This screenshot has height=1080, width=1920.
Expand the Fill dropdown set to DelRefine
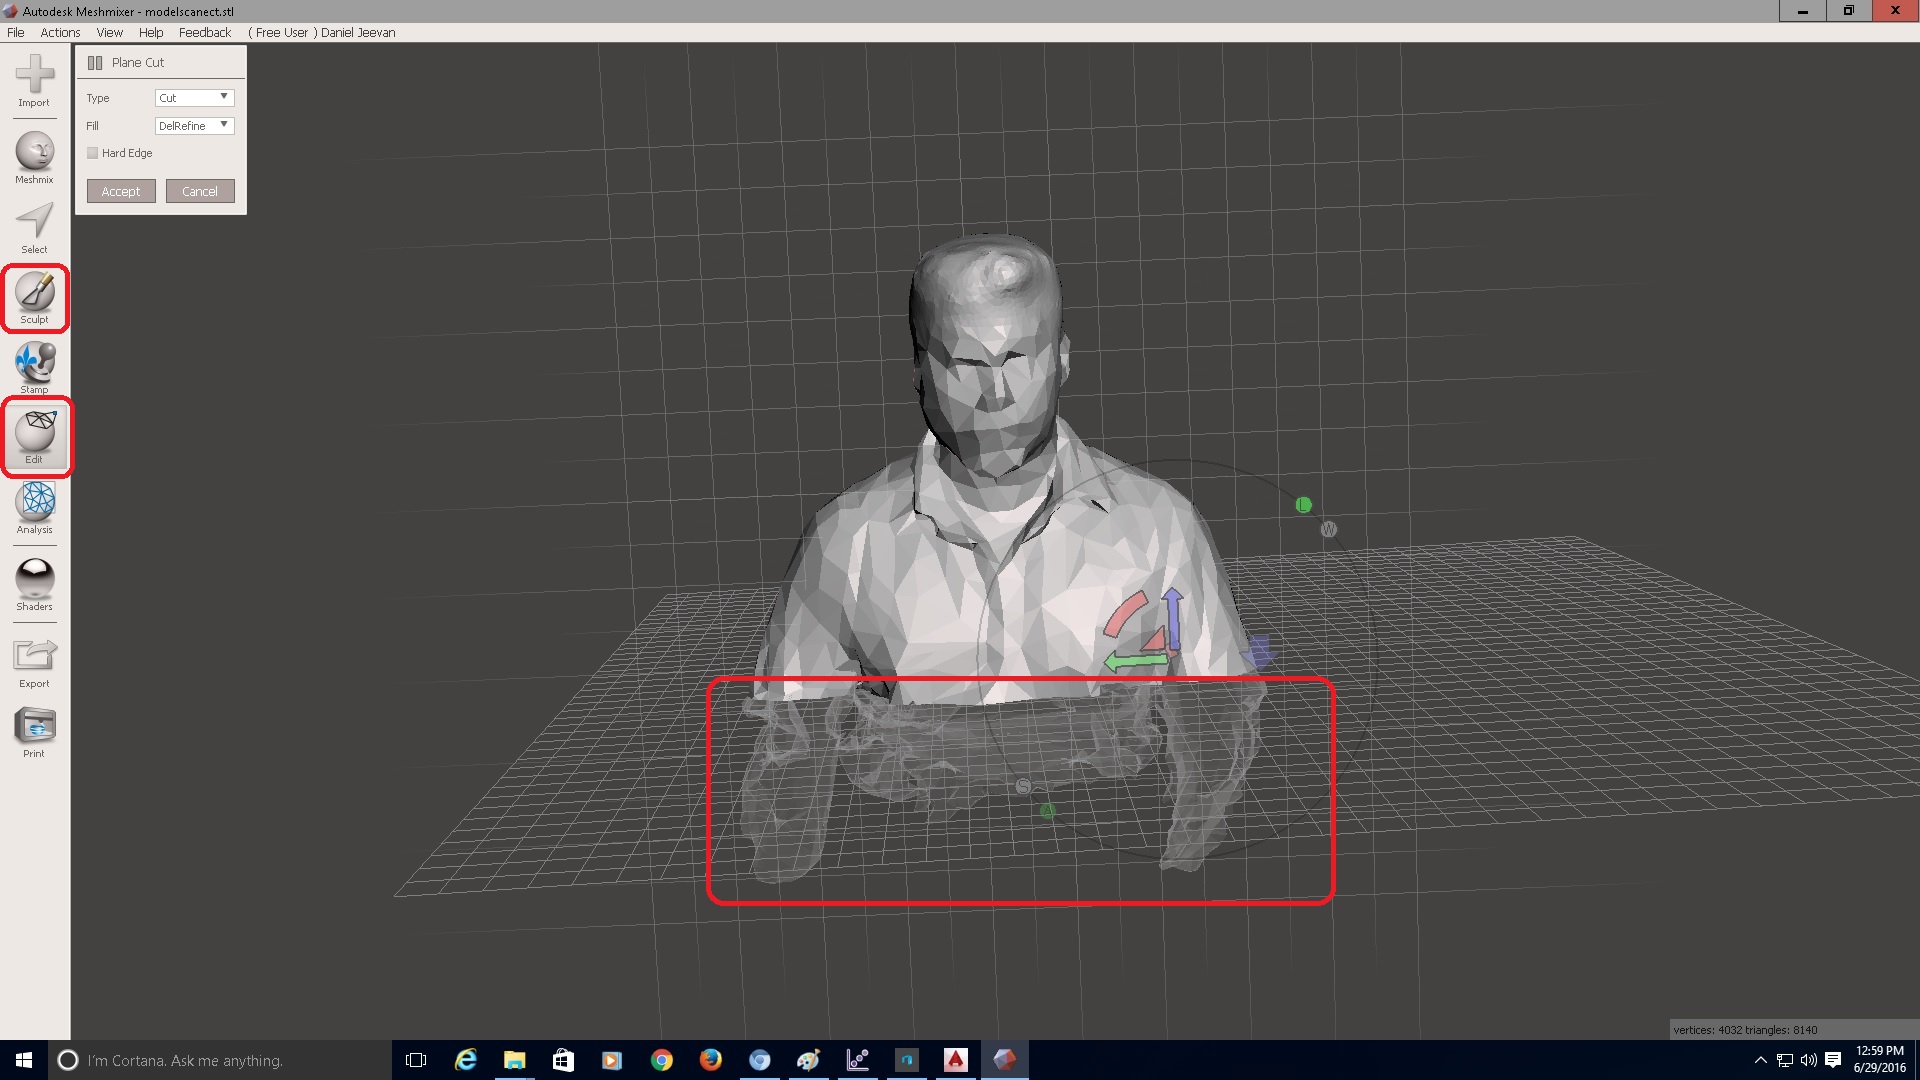click(x=195, y=126)
